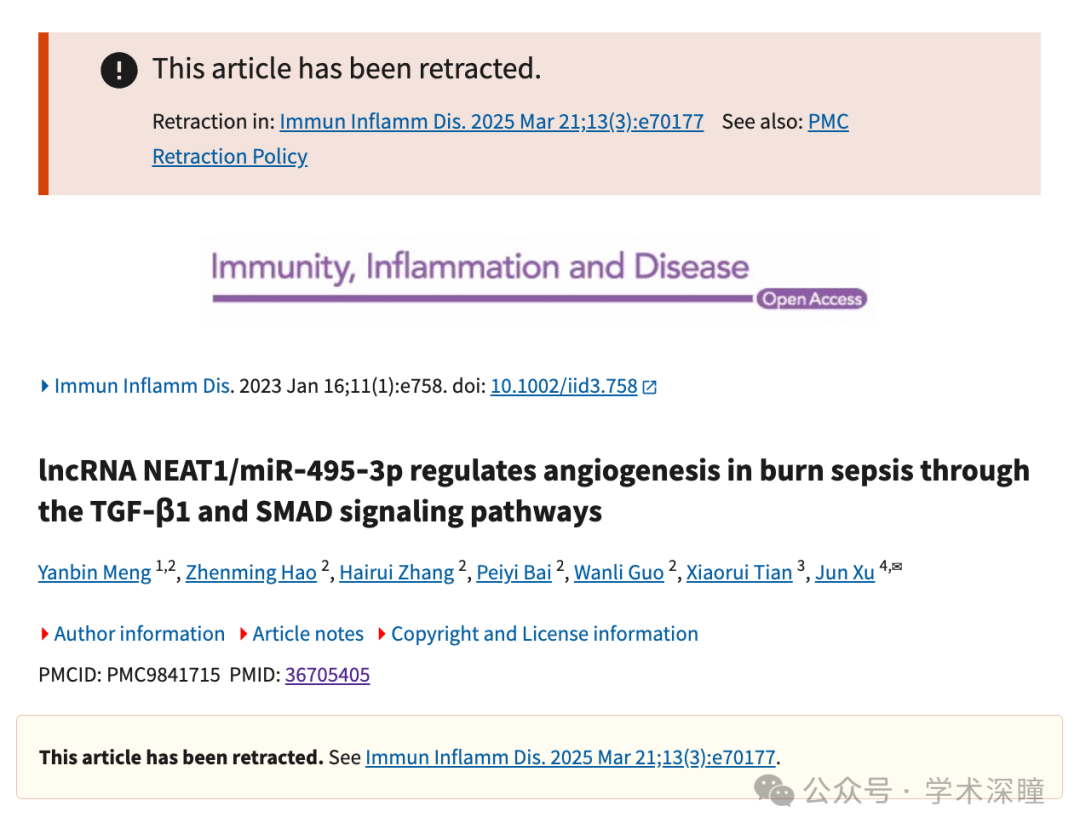Click the retraction alert exclamation icon
This screenshot has height=835, width=1080.
(x=119, y=70)
